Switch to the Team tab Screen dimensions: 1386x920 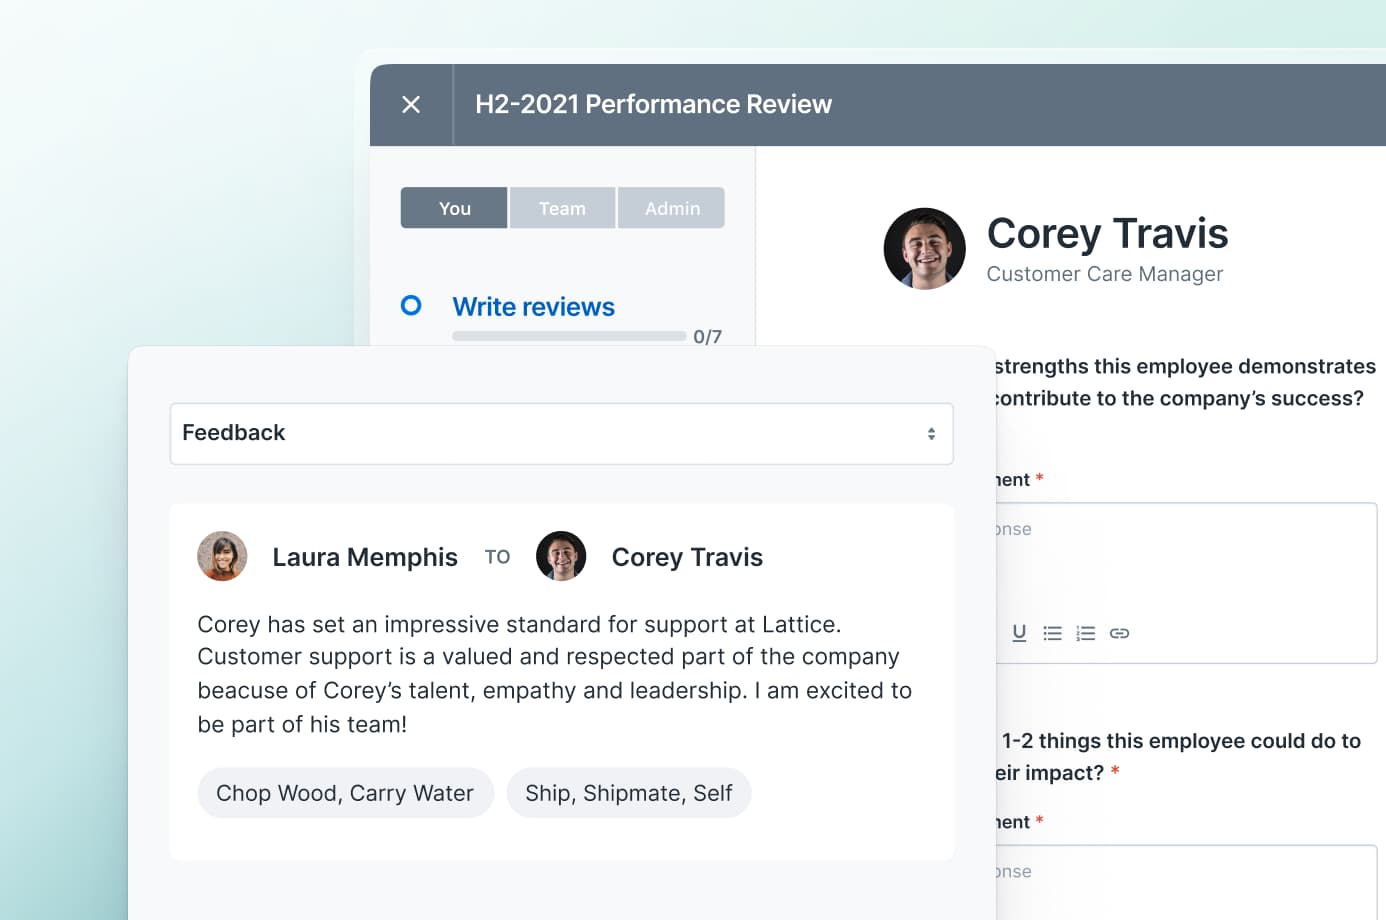point(562,208)
